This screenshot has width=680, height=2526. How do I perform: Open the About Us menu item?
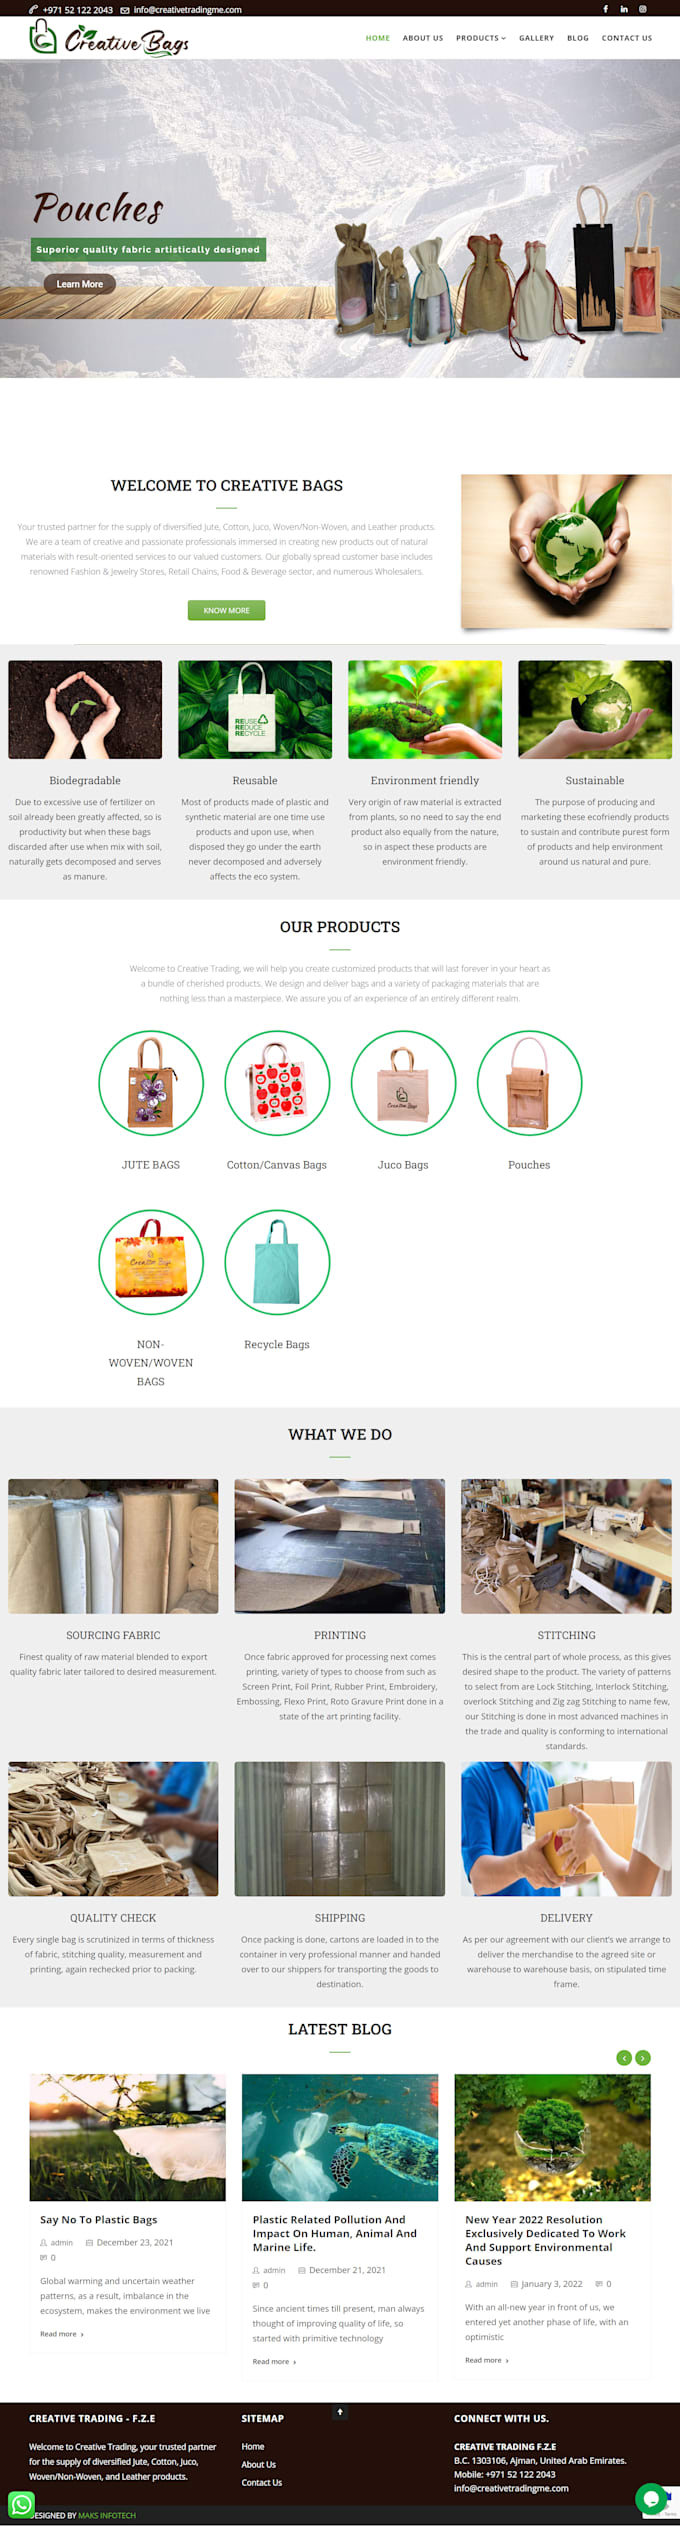(423, 38)
